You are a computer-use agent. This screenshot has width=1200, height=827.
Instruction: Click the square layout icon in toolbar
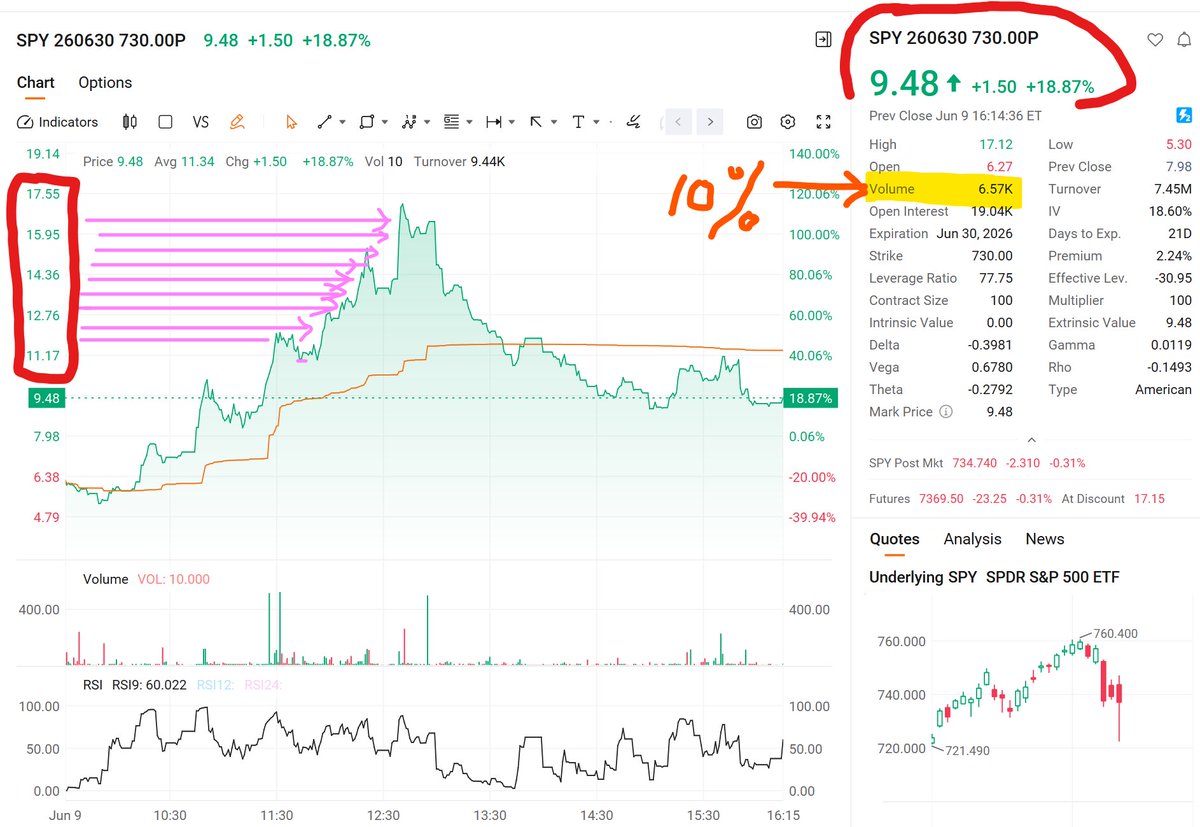(165, 122)
